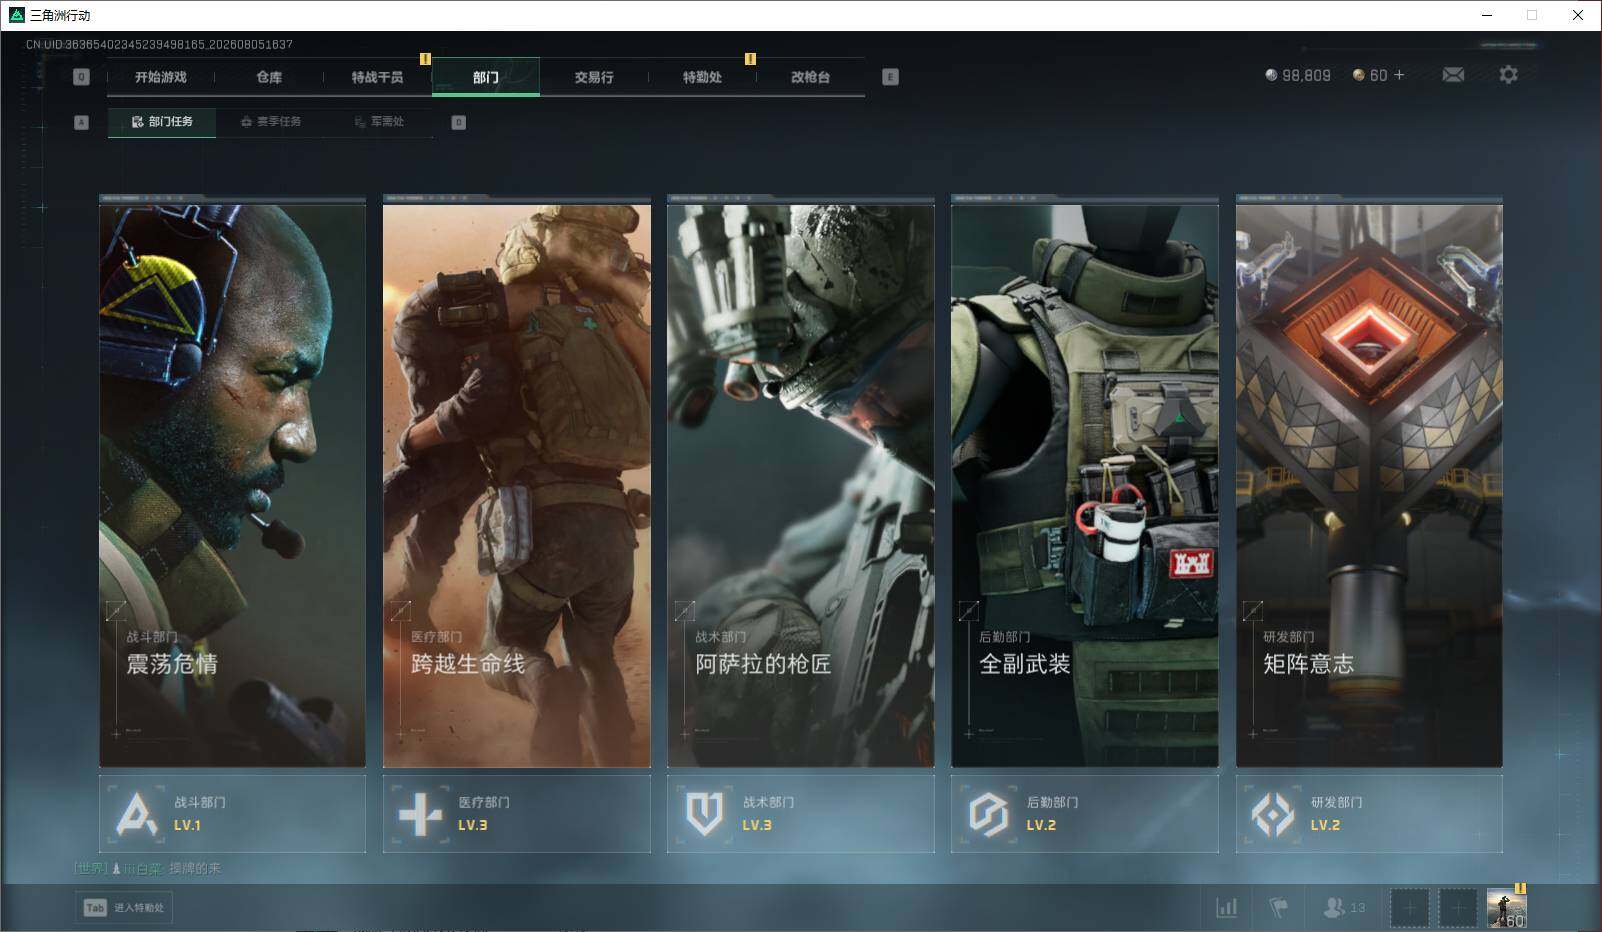Switch to the 开始游戏 tab
Viewport: 1602px width, 932px height.
pyautogui.click(x=161, y=77)
